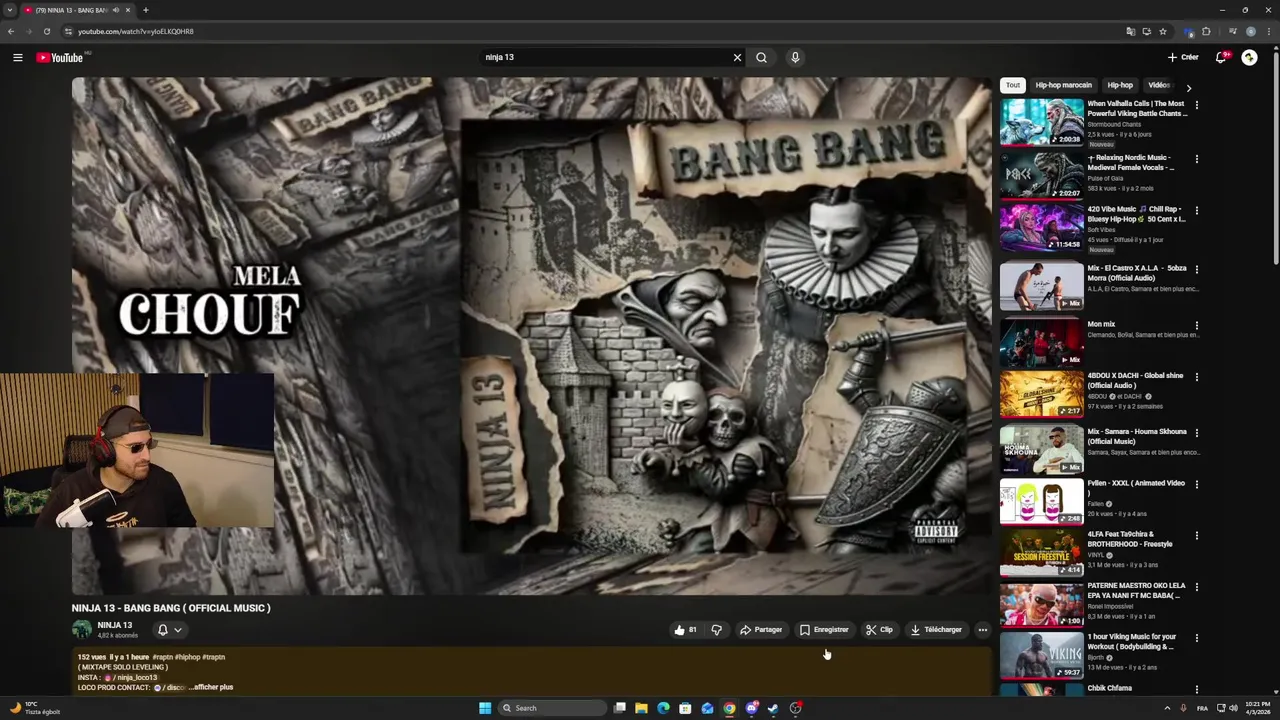
Task: Open options for Relaxing Nordic Music video
Action: coord(1196,158)
